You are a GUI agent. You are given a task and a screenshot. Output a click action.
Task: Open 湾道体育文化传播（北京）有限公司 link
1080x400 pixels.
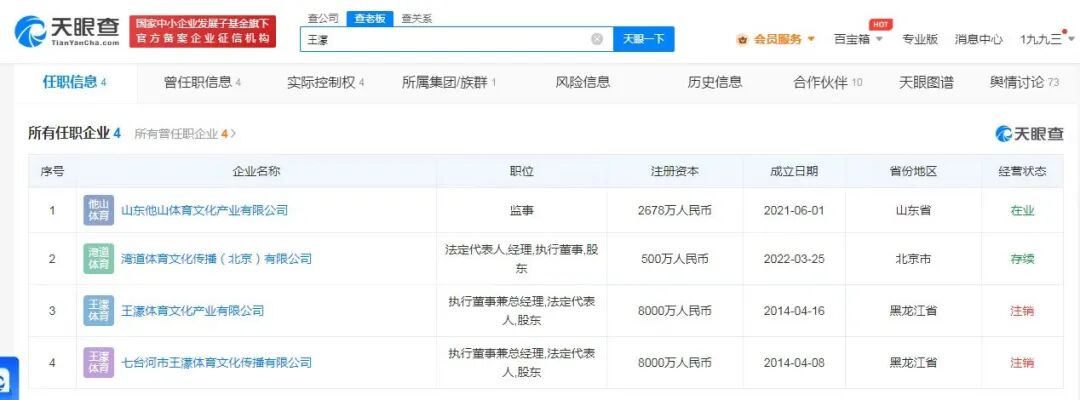click(216, 259)
